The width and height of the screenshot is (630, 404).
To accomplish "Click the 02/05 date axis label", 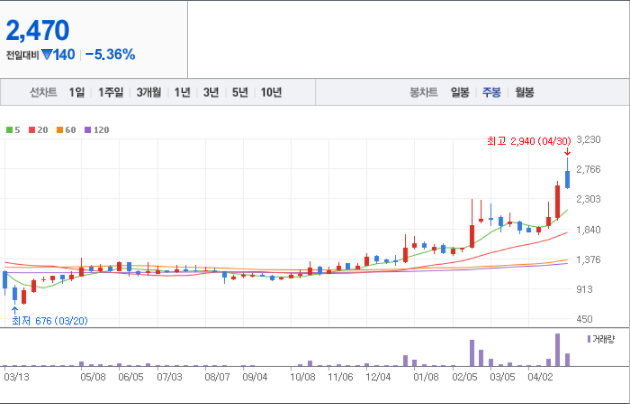I will click(464, 377).
